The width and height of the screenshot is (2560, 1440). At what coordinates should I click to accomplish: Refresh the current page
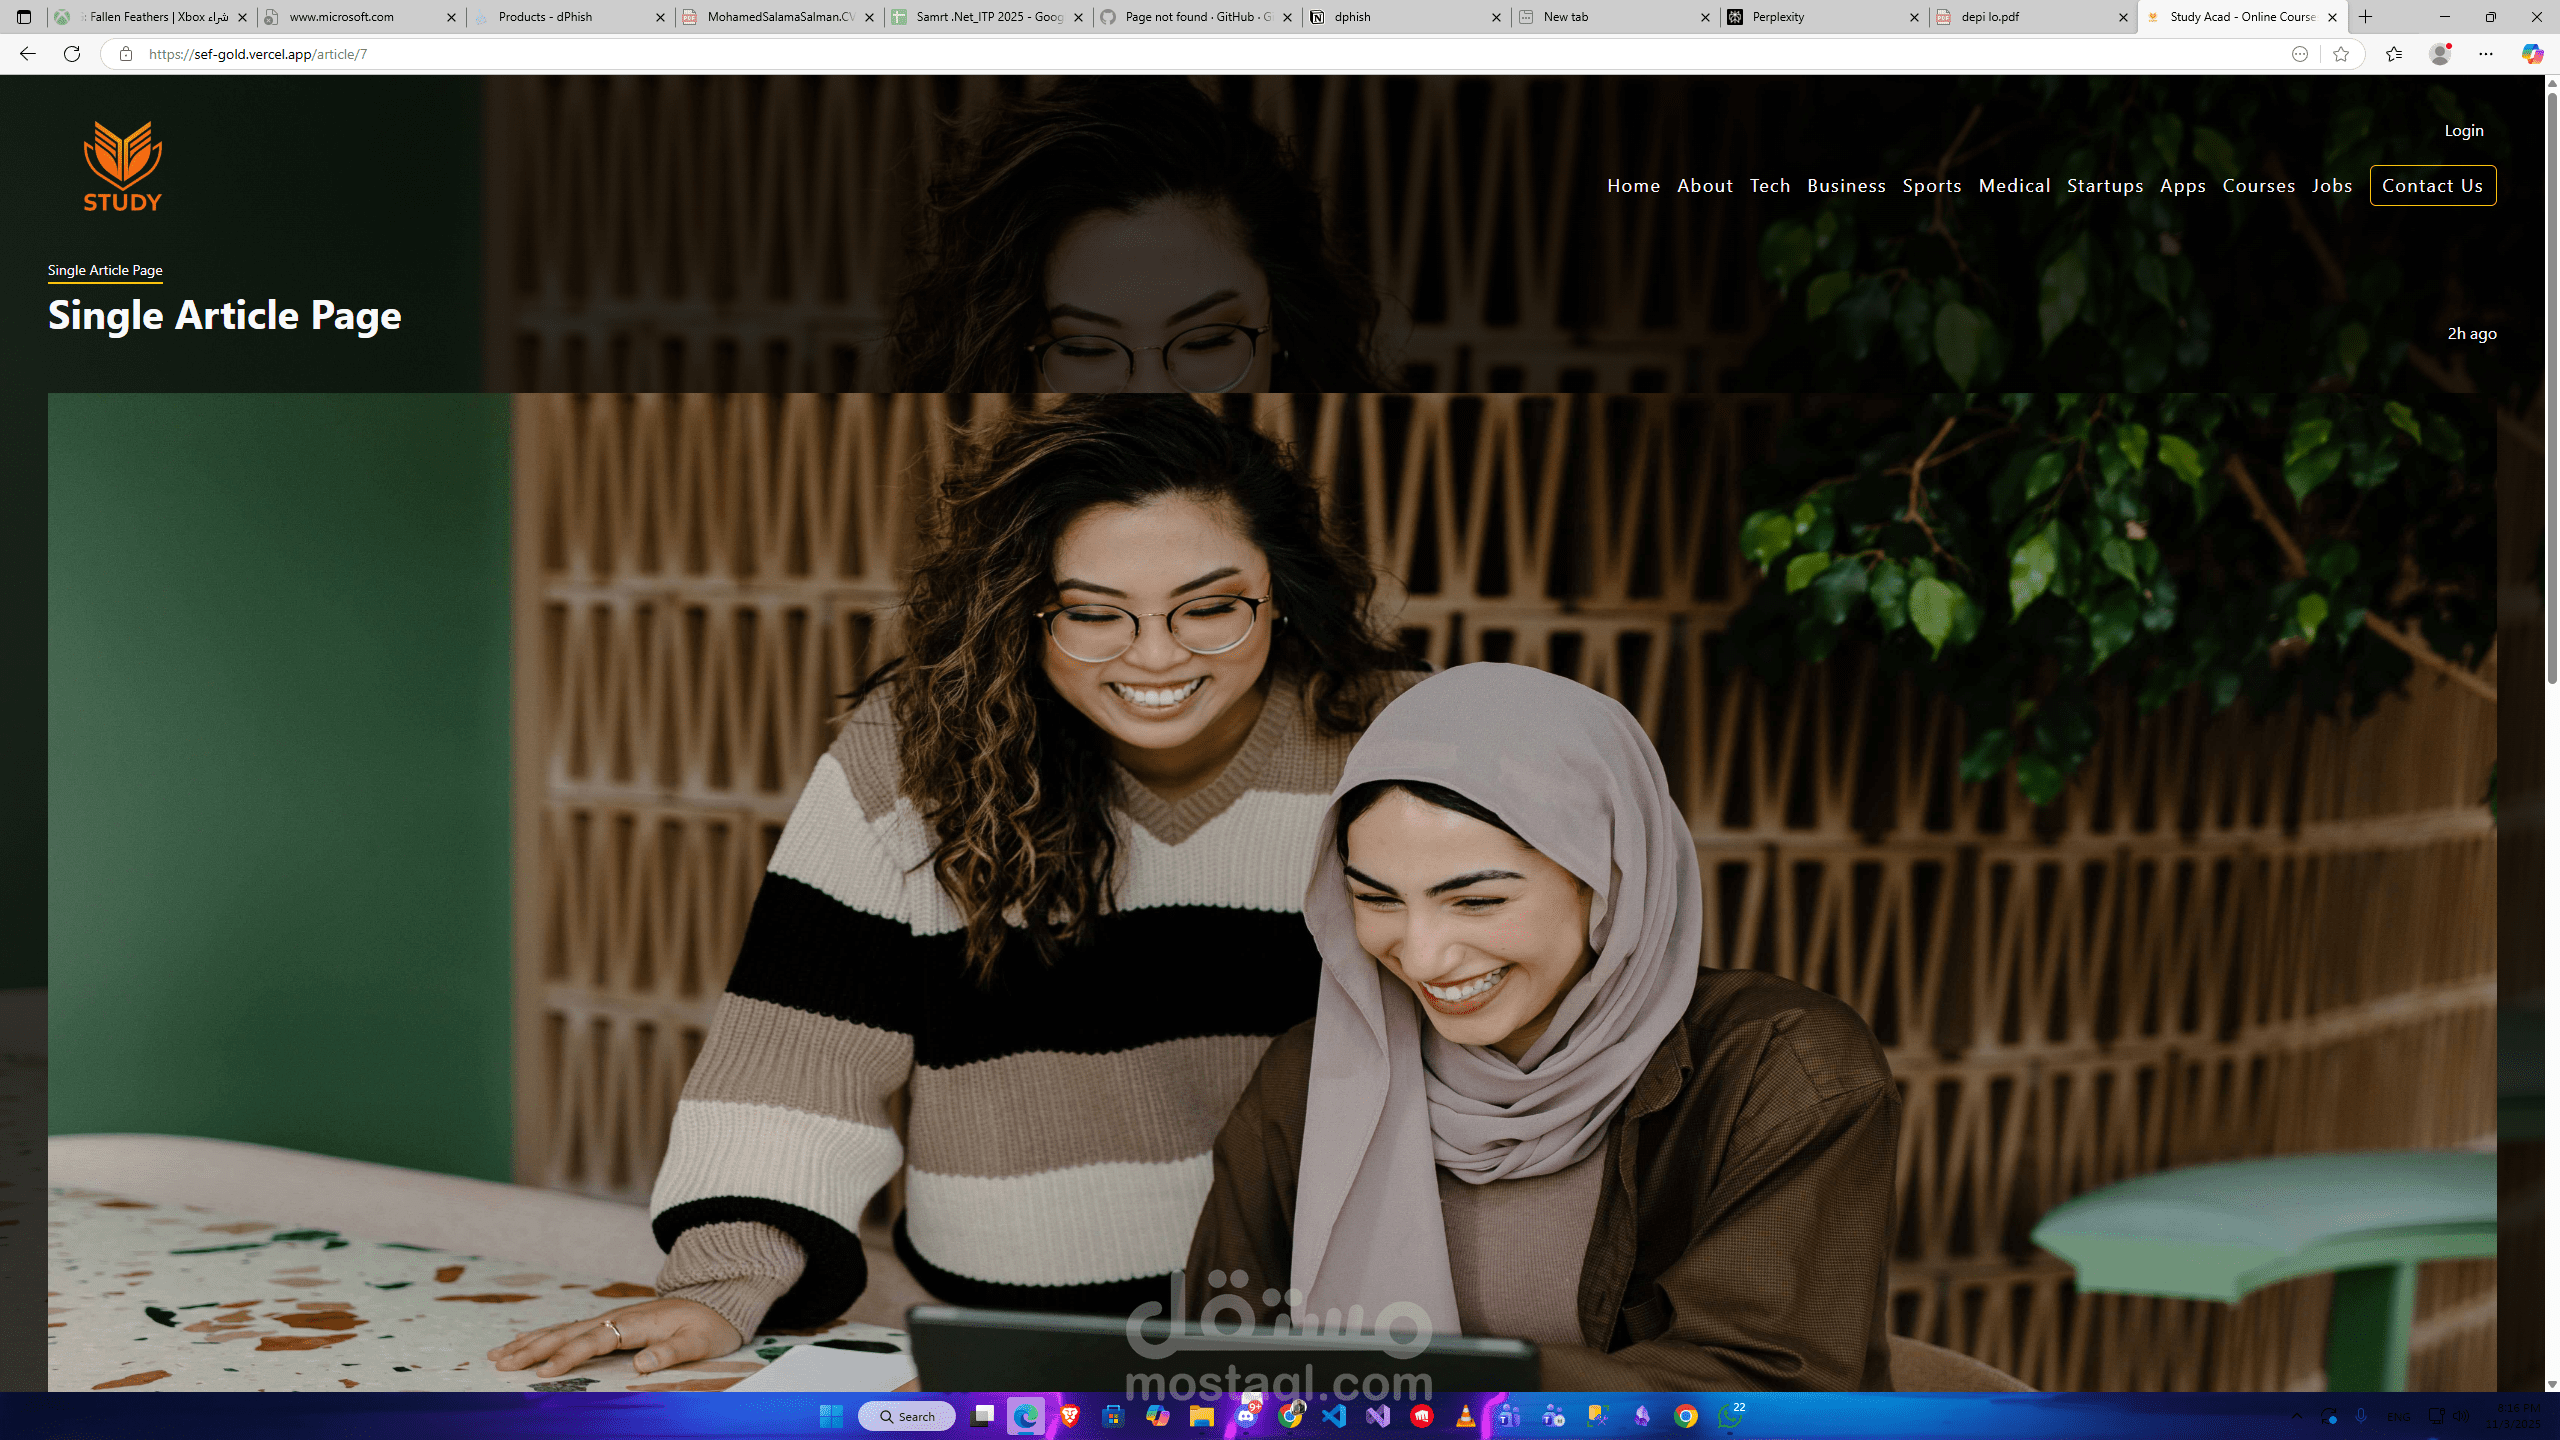(x=71, y=54)
